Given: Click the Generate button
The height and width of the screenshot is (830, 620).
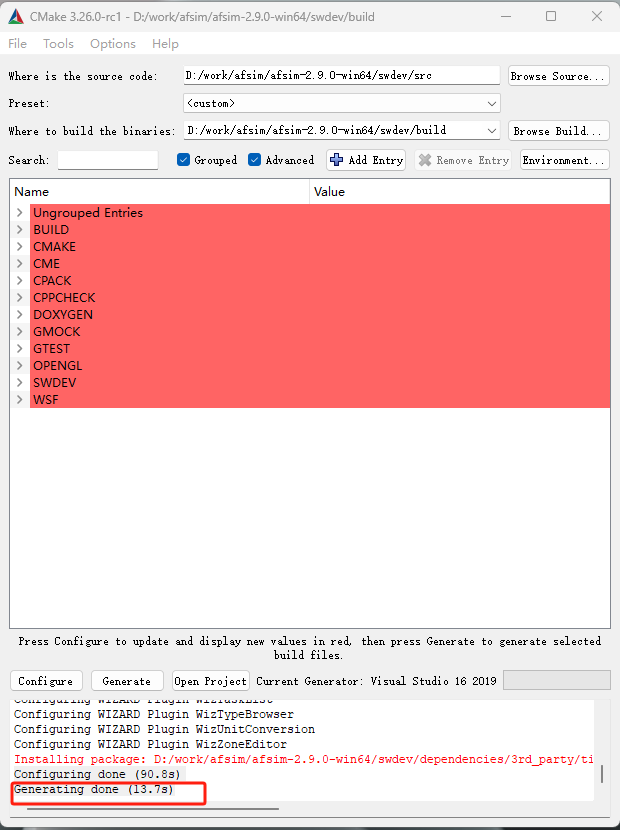Looking at the screenshot, I should (x=127, y=681).
